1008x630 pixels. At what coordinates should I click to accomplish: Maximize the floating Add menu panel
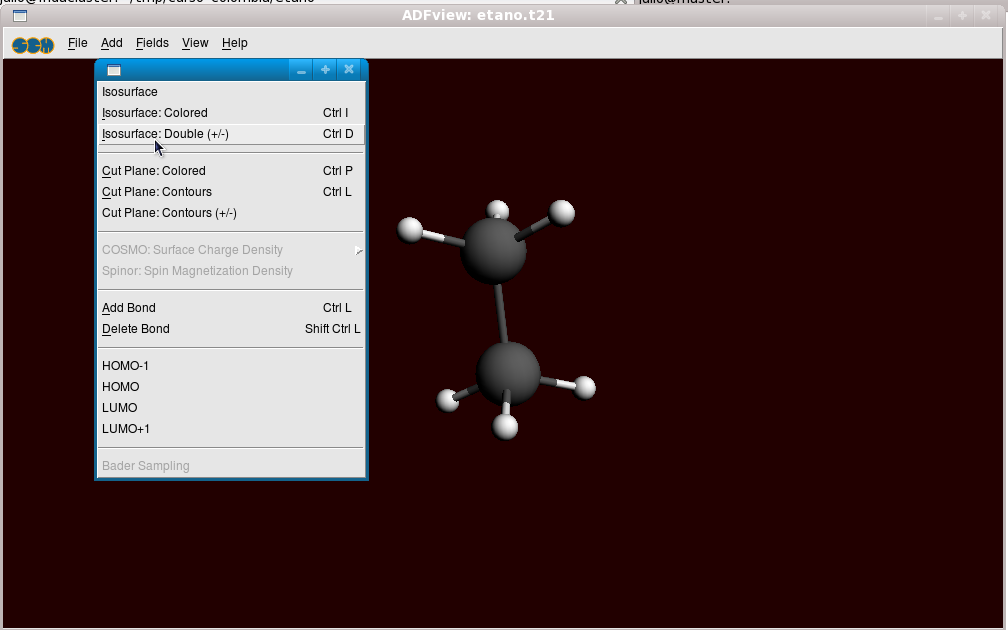[x=325, y=70]
